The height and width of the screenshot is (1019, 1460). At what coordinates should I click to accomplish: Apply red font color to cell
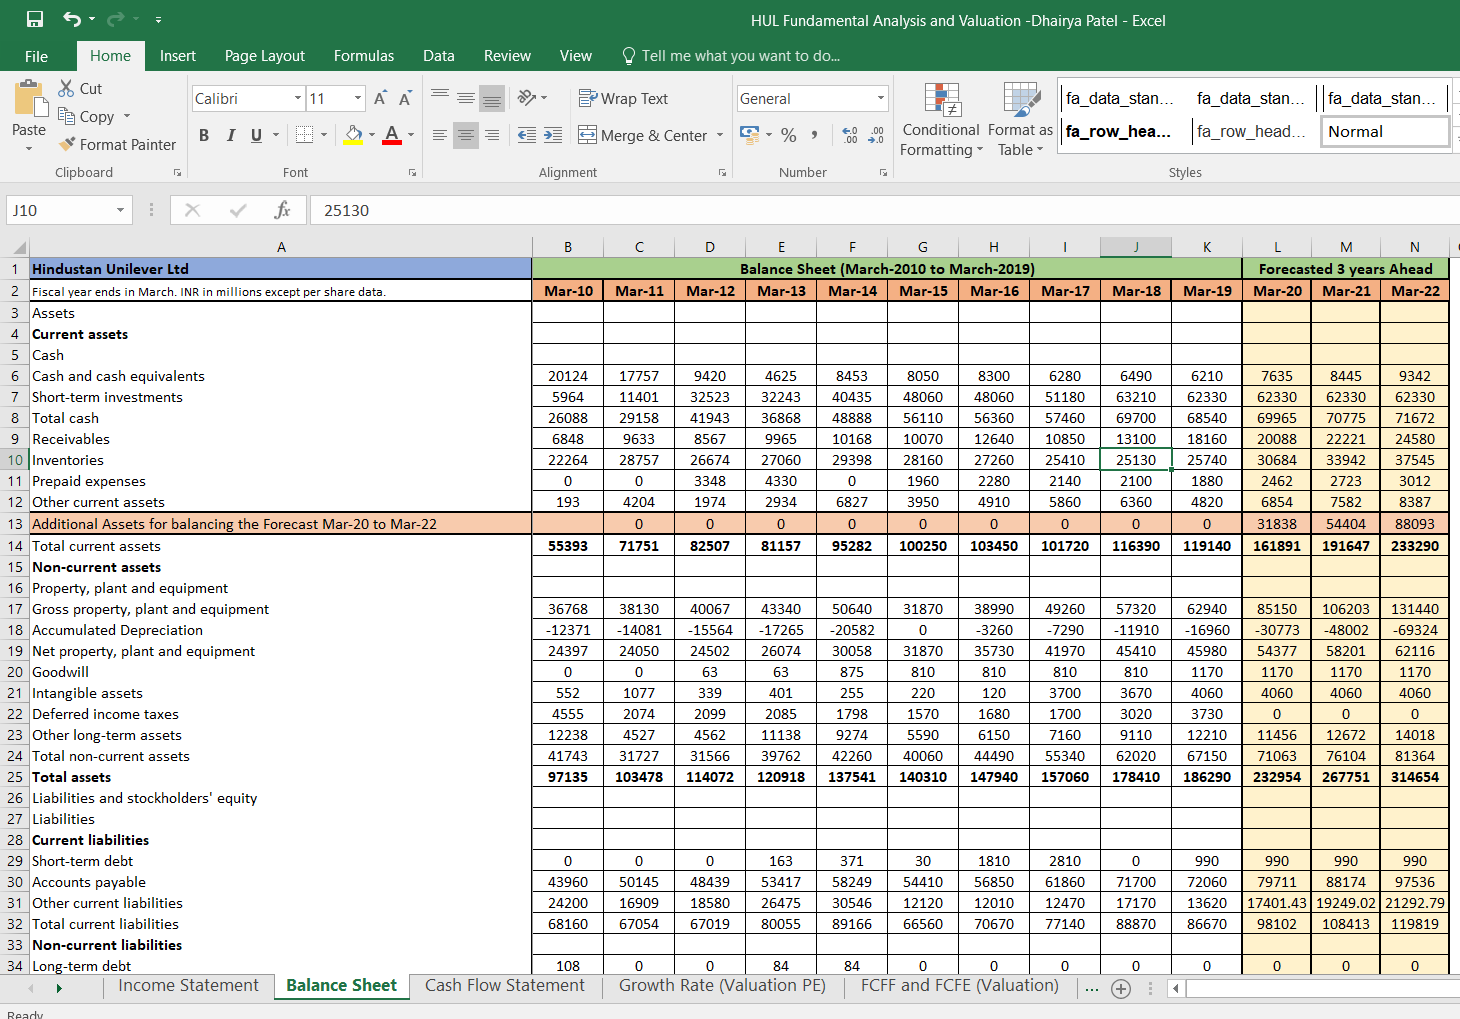point(392,135)
